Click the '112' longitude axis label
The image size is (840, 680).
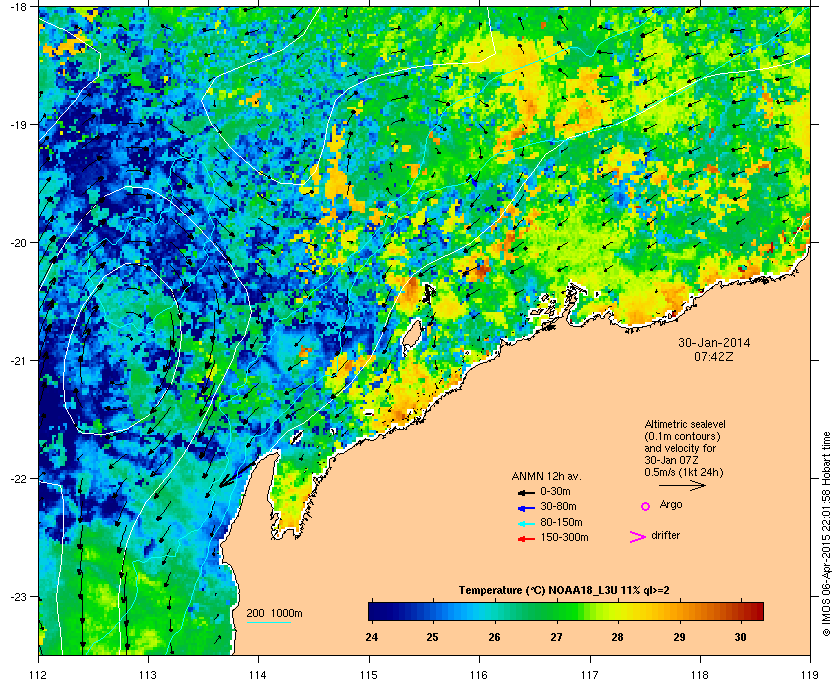(39, 674)
